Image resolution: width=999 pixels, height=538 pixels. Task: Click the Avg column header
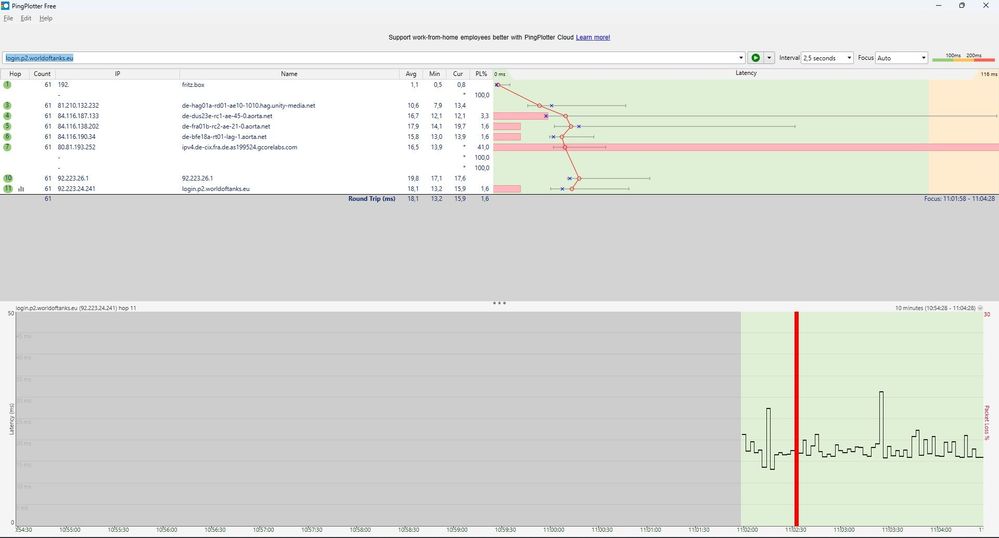click(x=411, y=74)
